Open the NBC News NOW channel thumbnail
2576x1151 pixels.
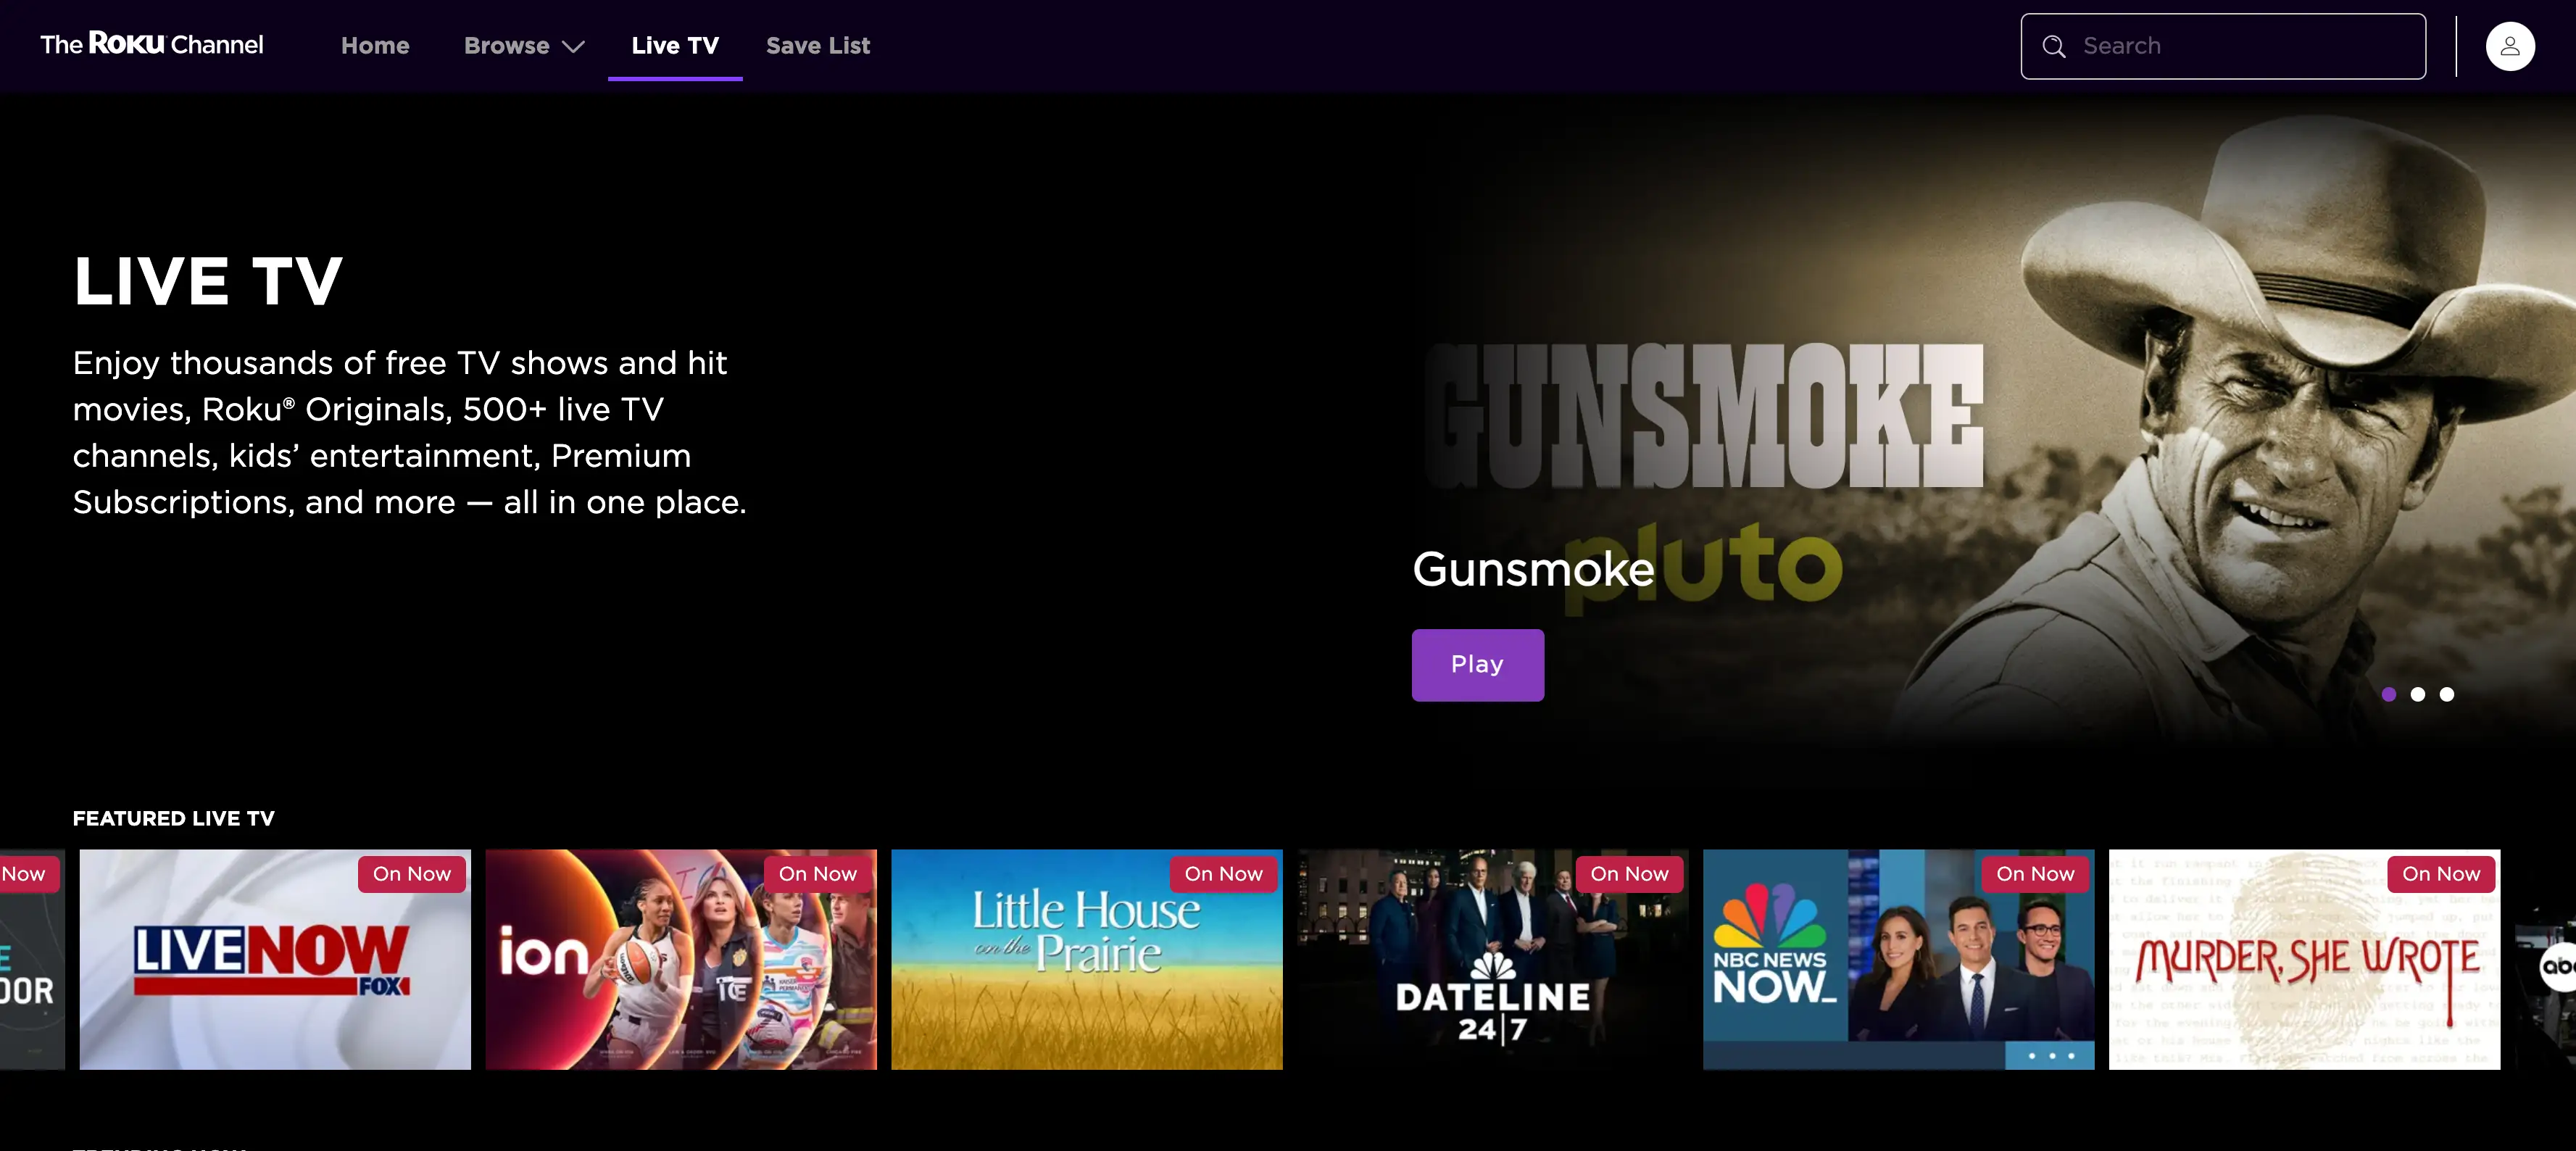click(x=1899, y=960)
